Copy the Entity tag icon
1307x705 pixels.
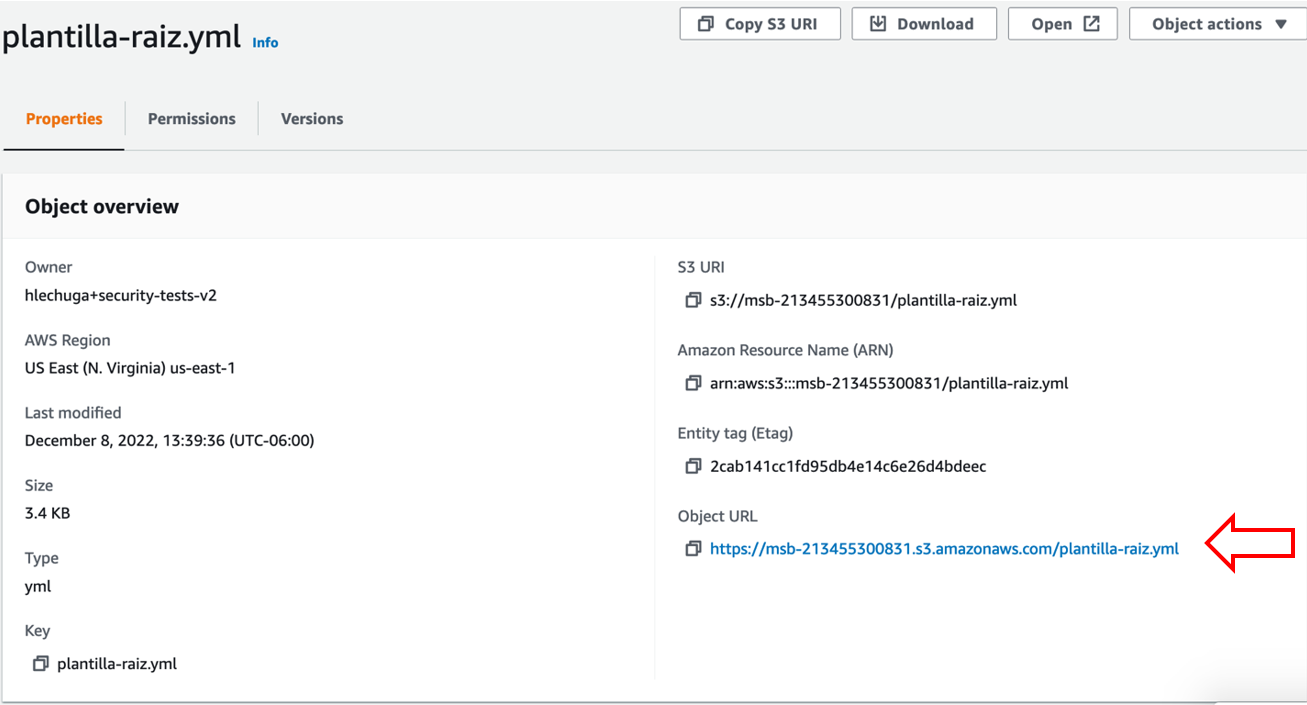693,466
